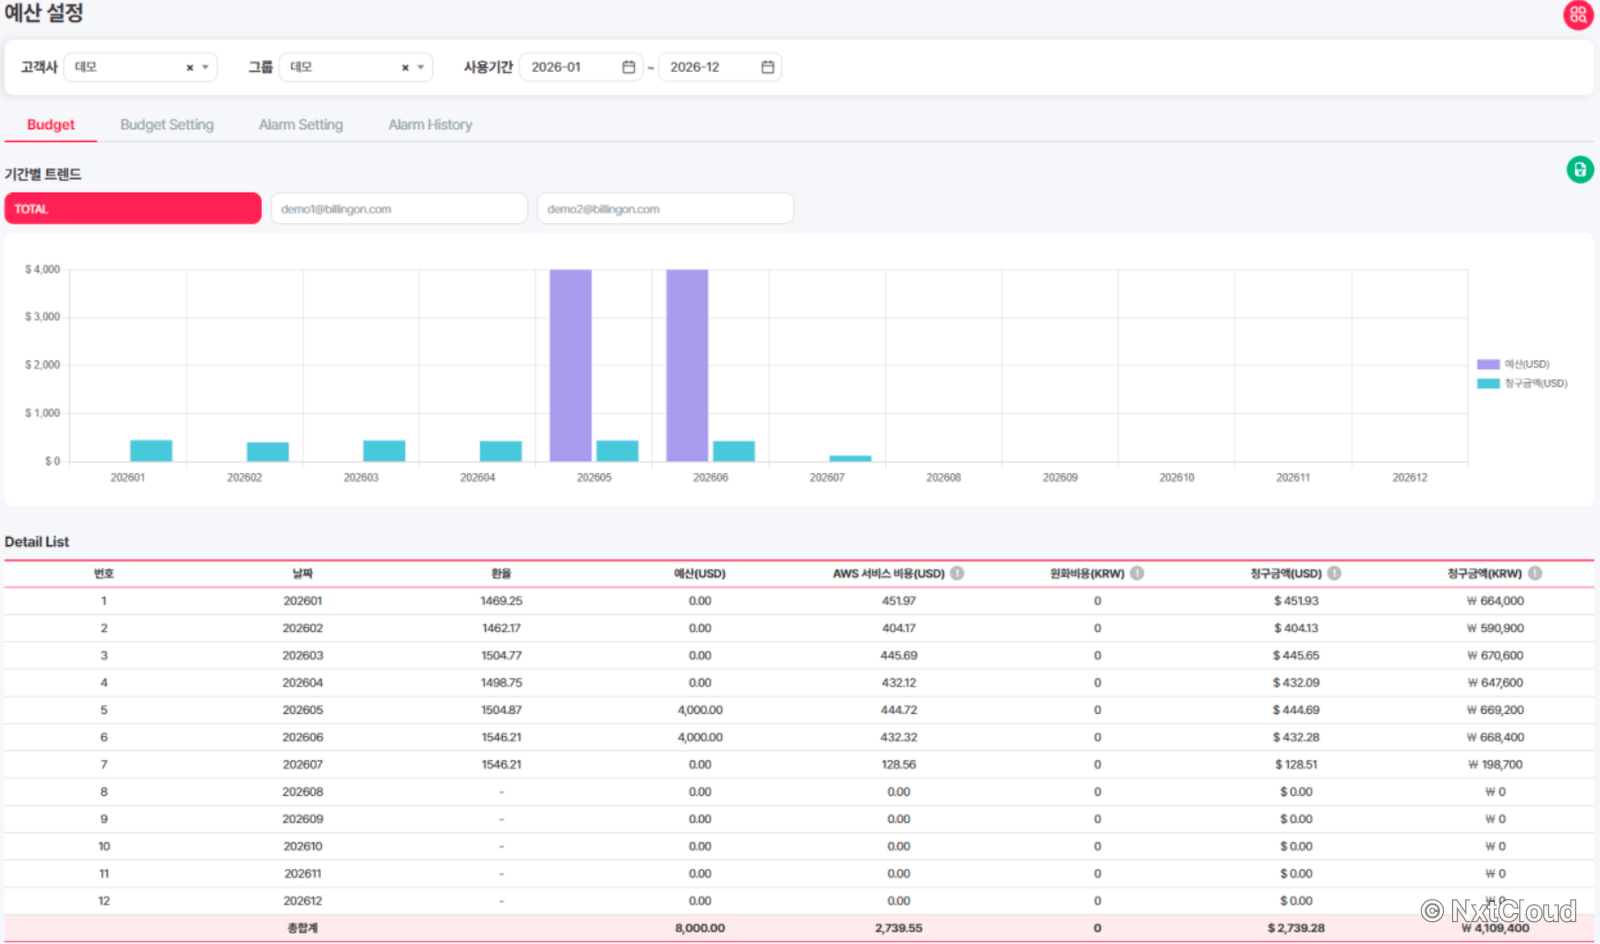The width and height of the screenshot is (1600, 944).
Task: Click the 날짜 column header
Action: point(303,573)
